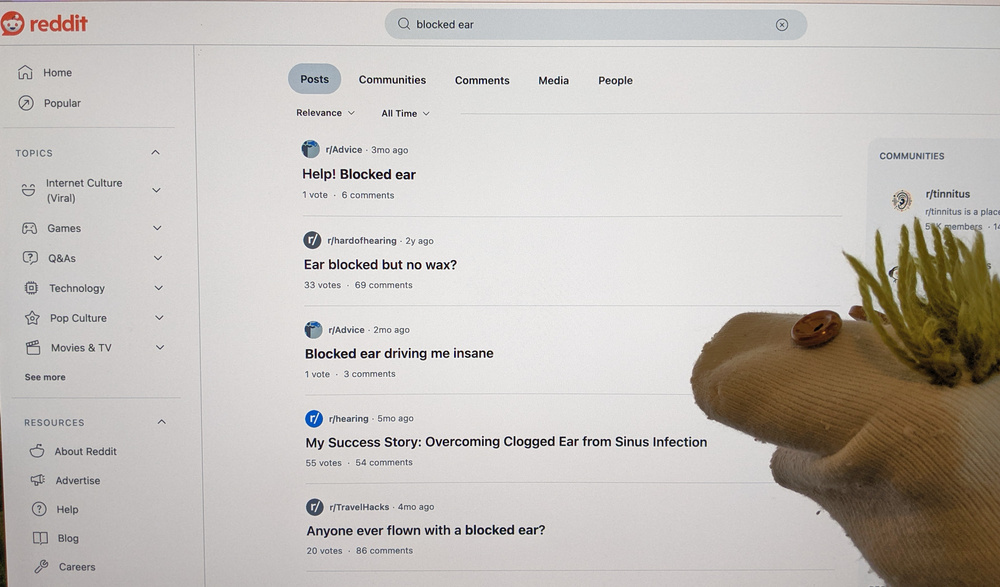Open the post 'Help! Blocked ear'
Viewport: 1000px width, 587px height.
tap(359, 174)
